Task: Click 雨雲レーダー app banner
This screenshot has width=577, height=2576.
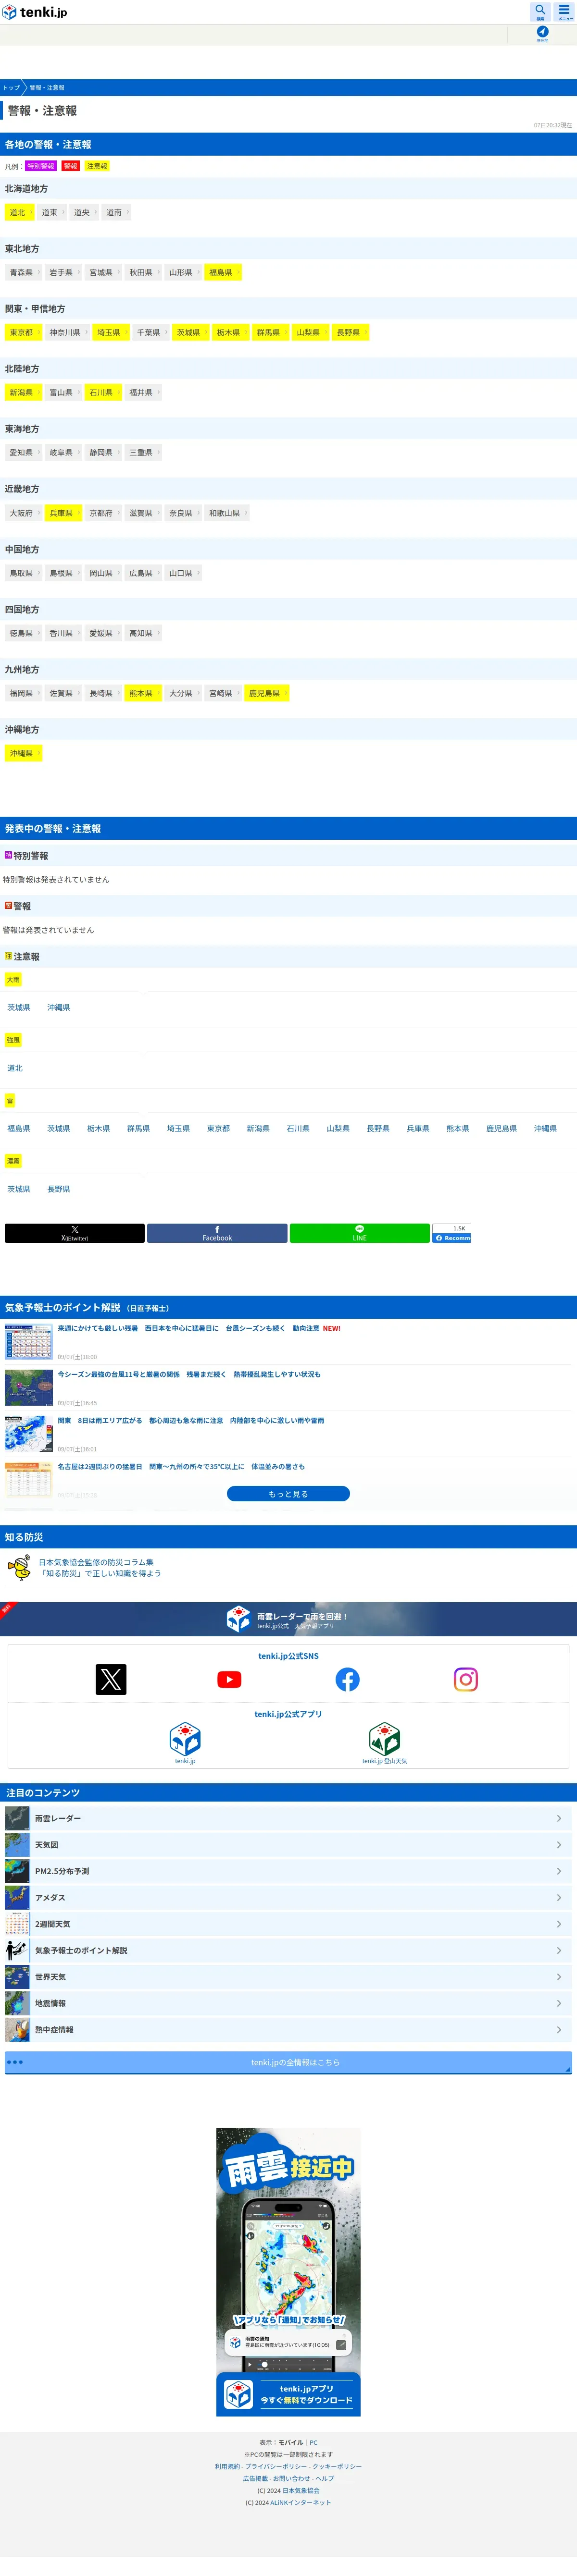Action: pos(288,1618)
